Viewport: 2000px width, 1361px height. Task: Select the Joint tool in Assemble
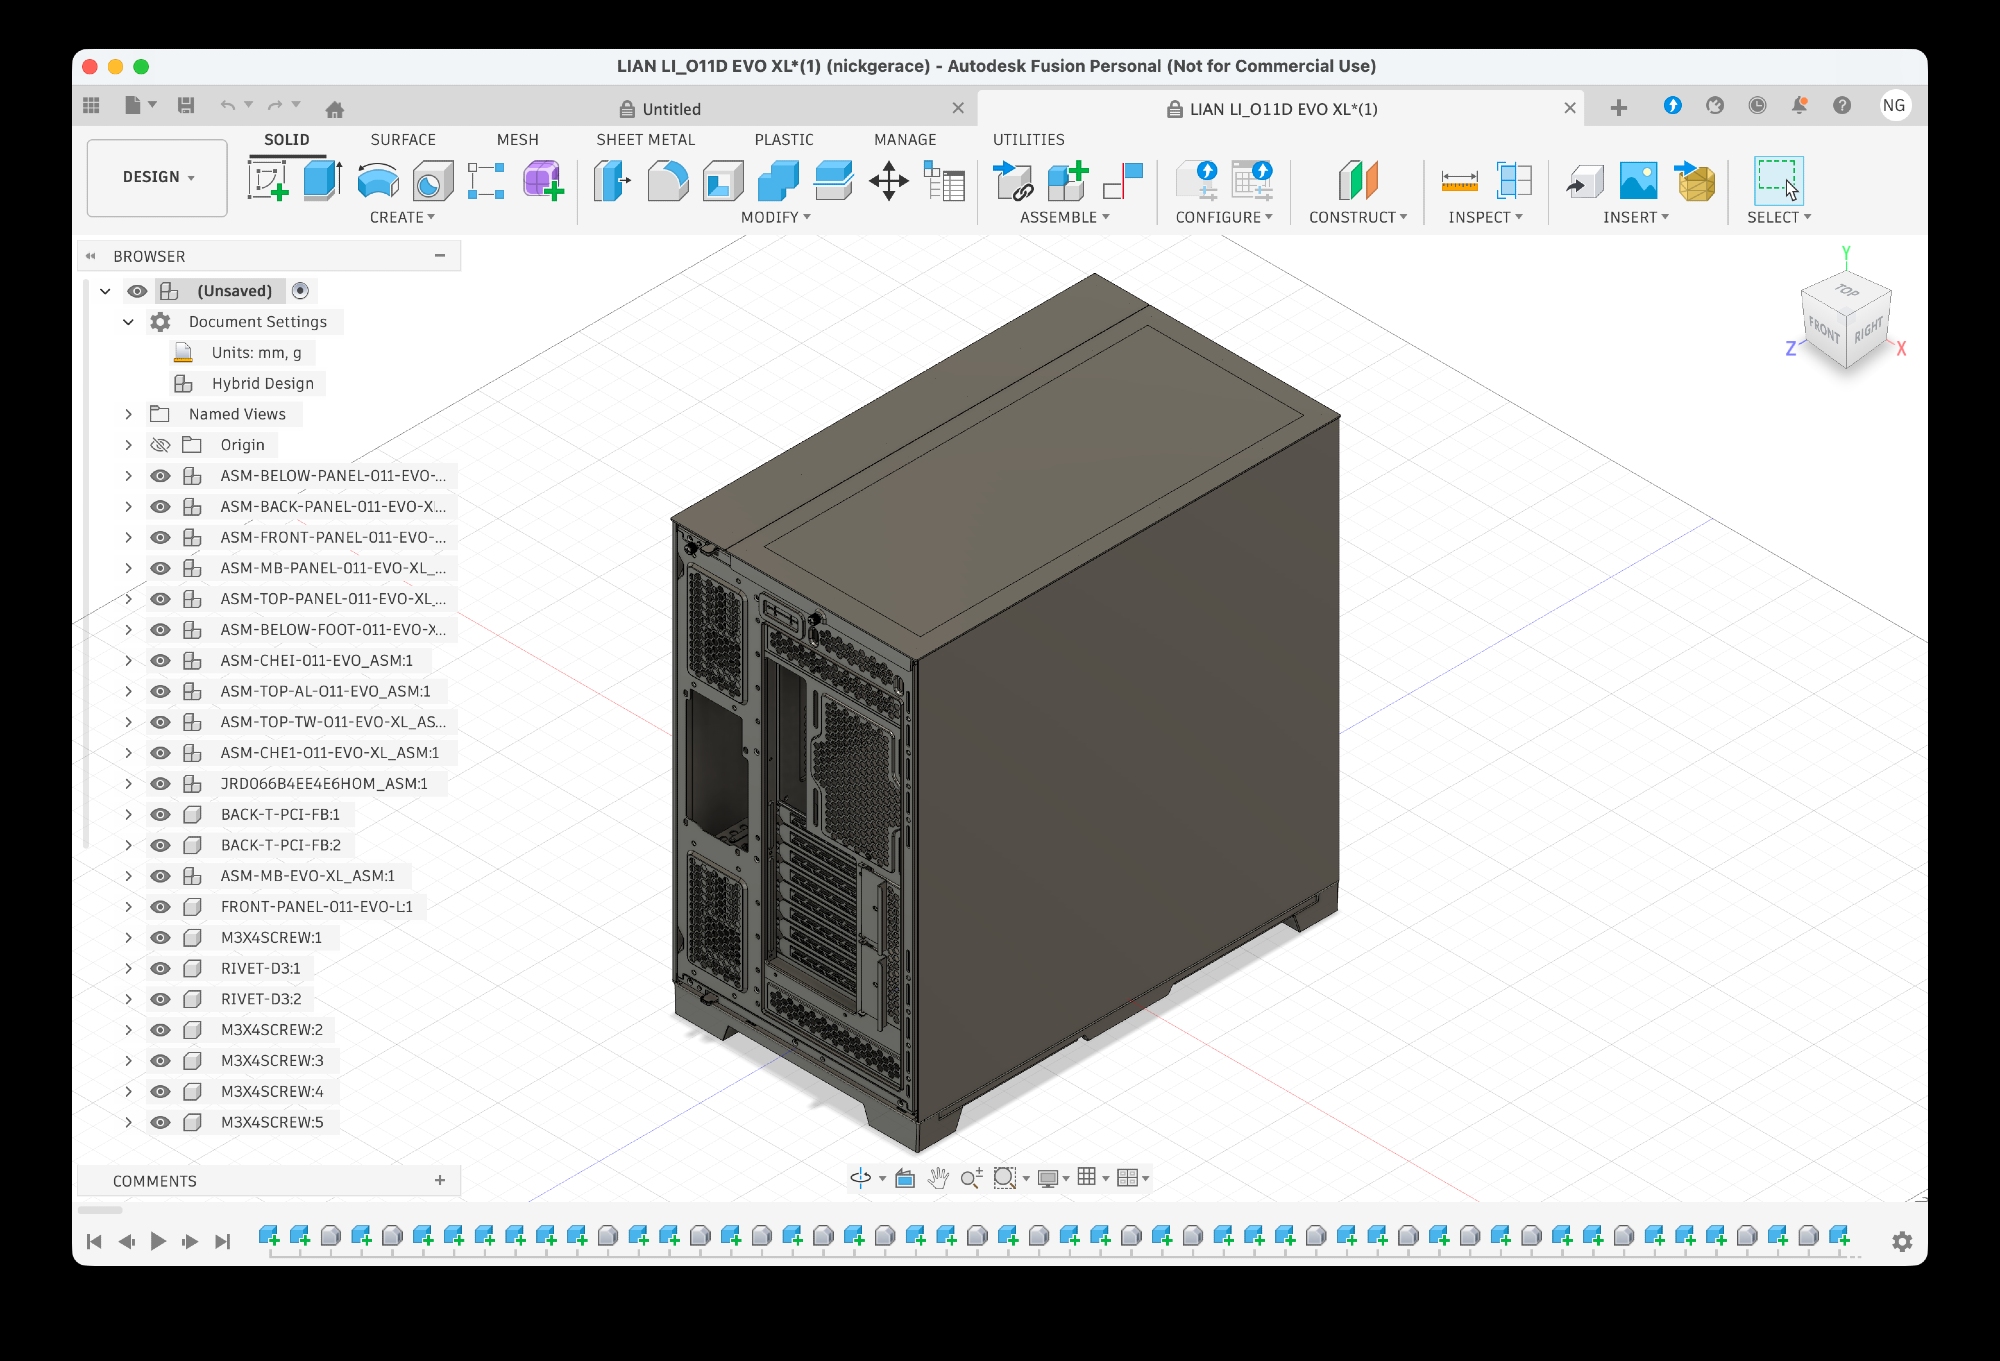1123,181
